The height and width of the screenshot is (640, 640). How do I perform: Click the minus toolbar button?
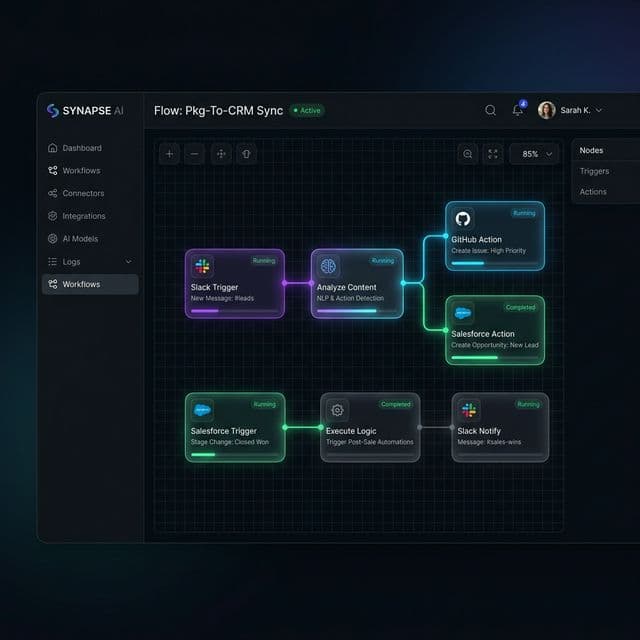[x=194, y=154]
